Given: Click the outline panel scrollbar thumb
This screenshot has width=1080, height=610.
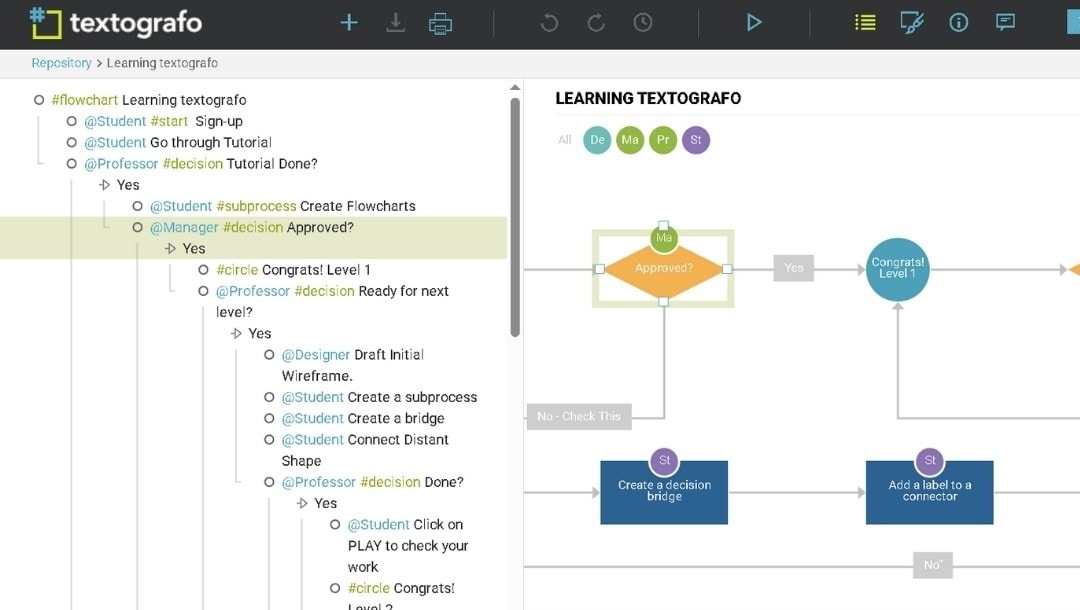Looking at the screenshot, I should pos(515,218).
